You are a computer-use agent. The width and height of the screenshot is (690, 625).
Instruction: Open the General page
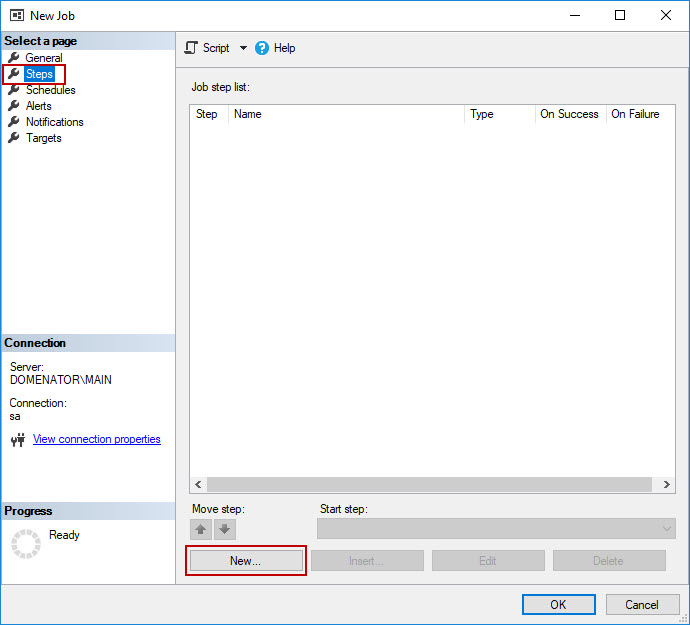[x=44, y=58]
